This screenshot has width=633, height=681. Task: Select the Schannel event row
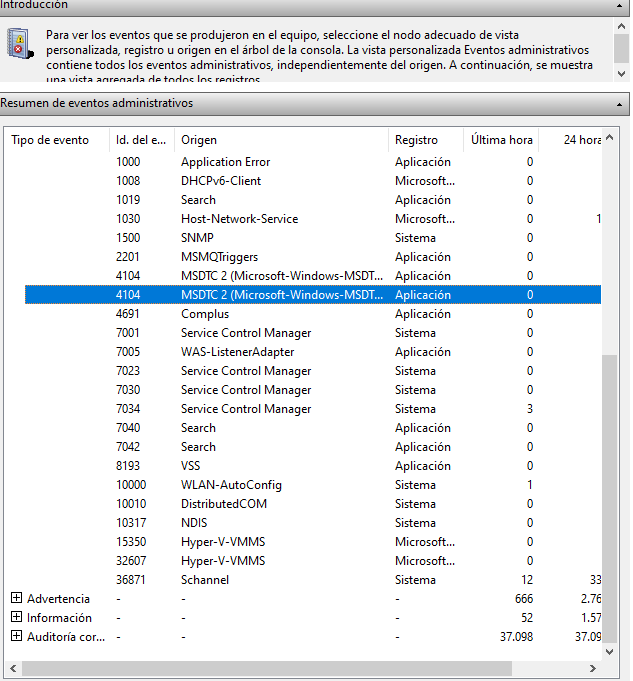(313, 580)
